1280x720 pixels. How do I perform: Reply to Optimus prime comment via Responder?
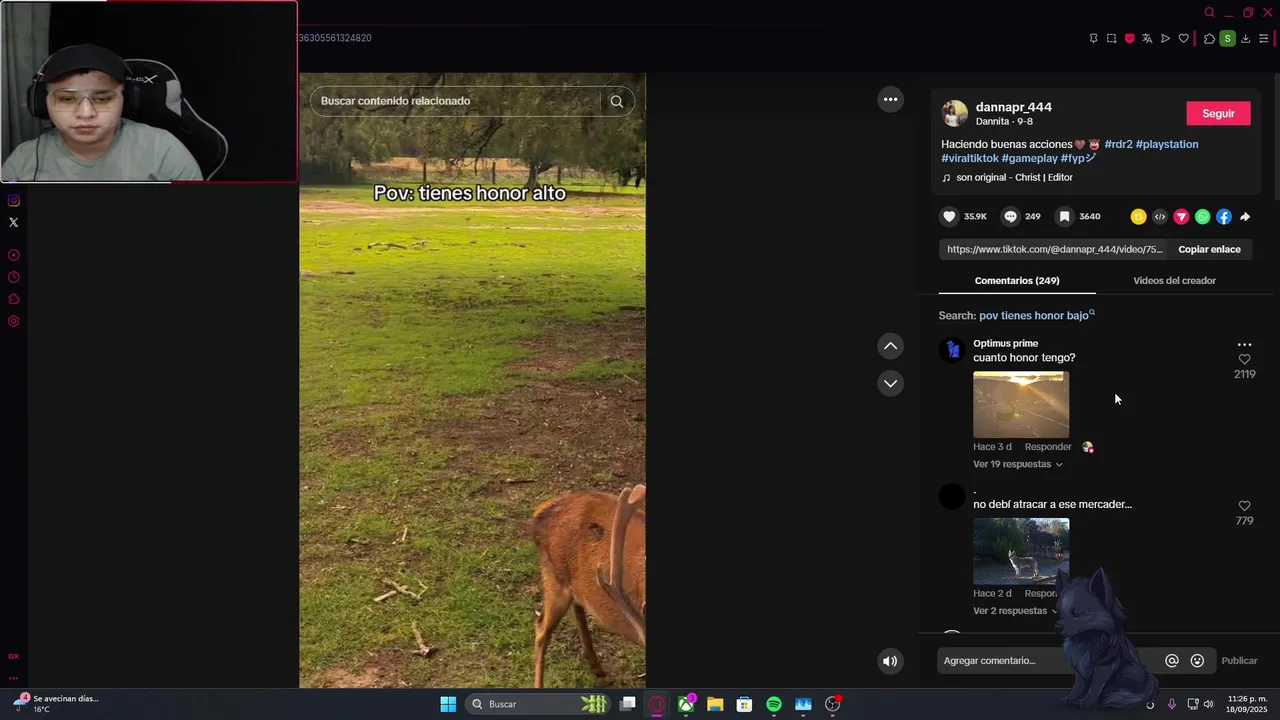pyautogui.click(x=1048, y=447)
